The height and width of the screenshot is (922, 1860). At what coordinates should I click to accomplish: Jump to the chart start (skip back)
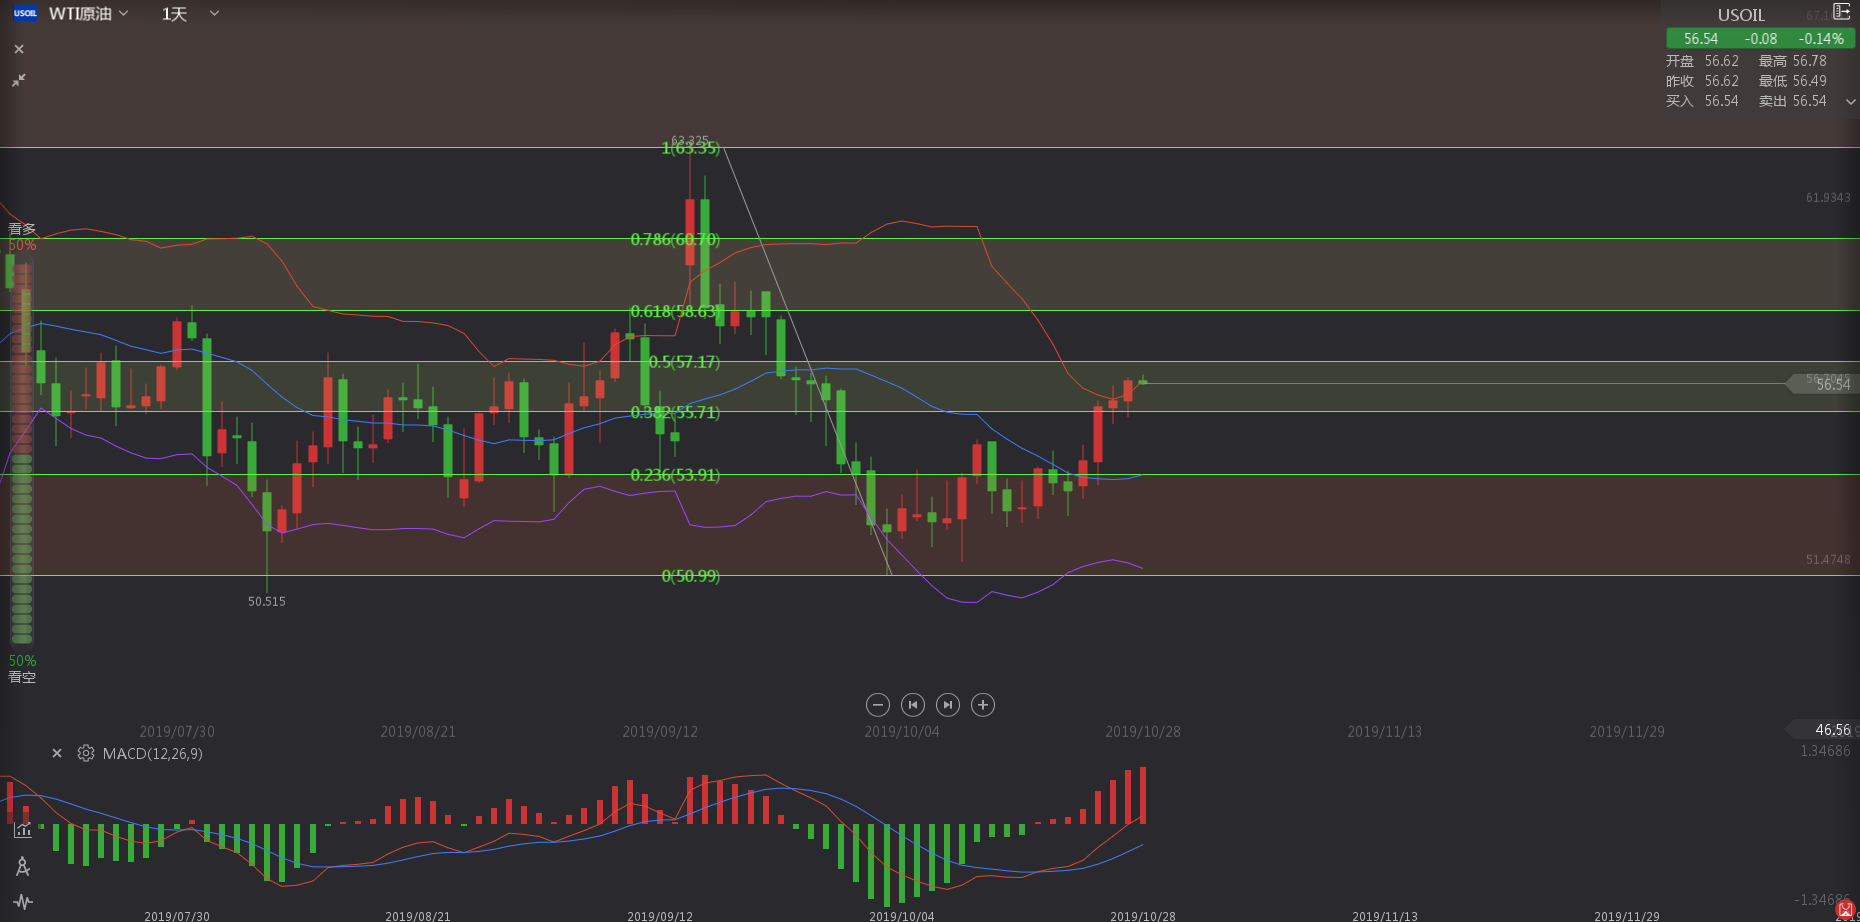click(x=912, y=705)
